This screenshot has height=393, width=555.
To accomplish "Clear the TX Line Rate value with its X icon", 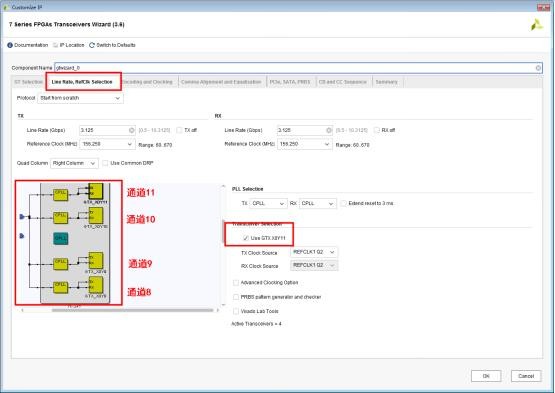I will [131, 130].
